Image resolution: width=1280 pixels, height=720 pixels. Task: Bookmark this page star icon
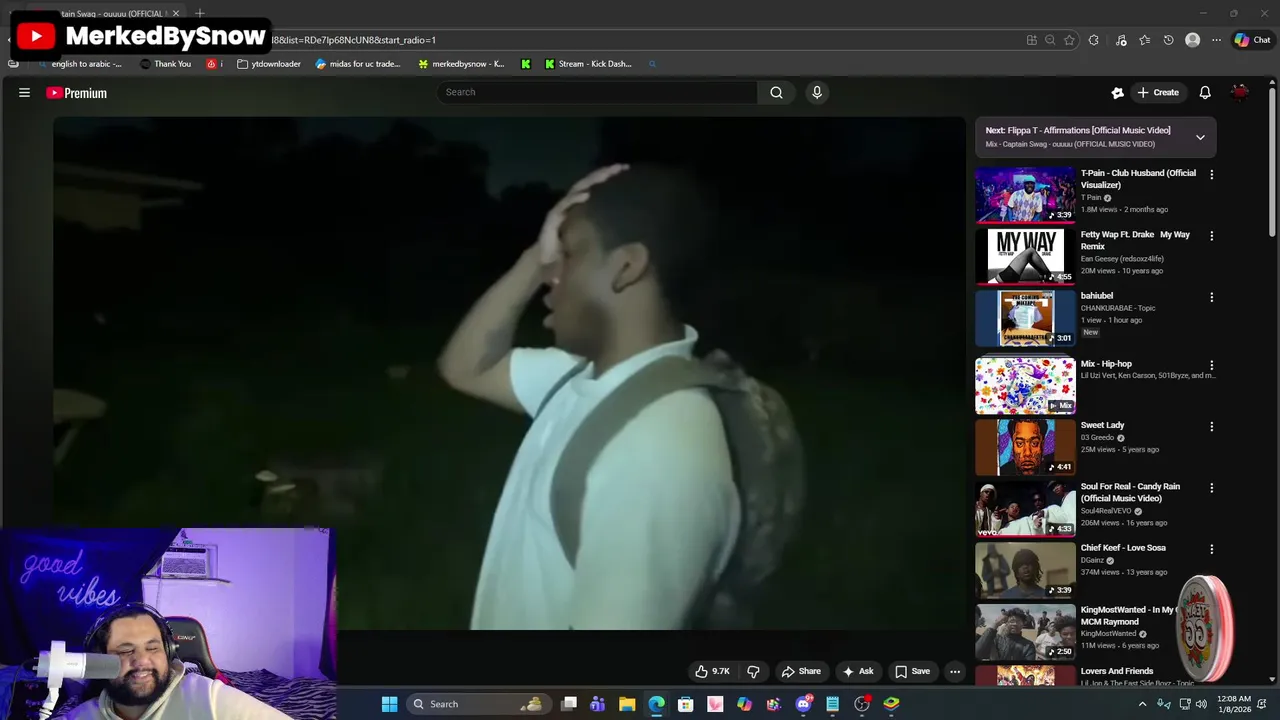[1069, 40]
